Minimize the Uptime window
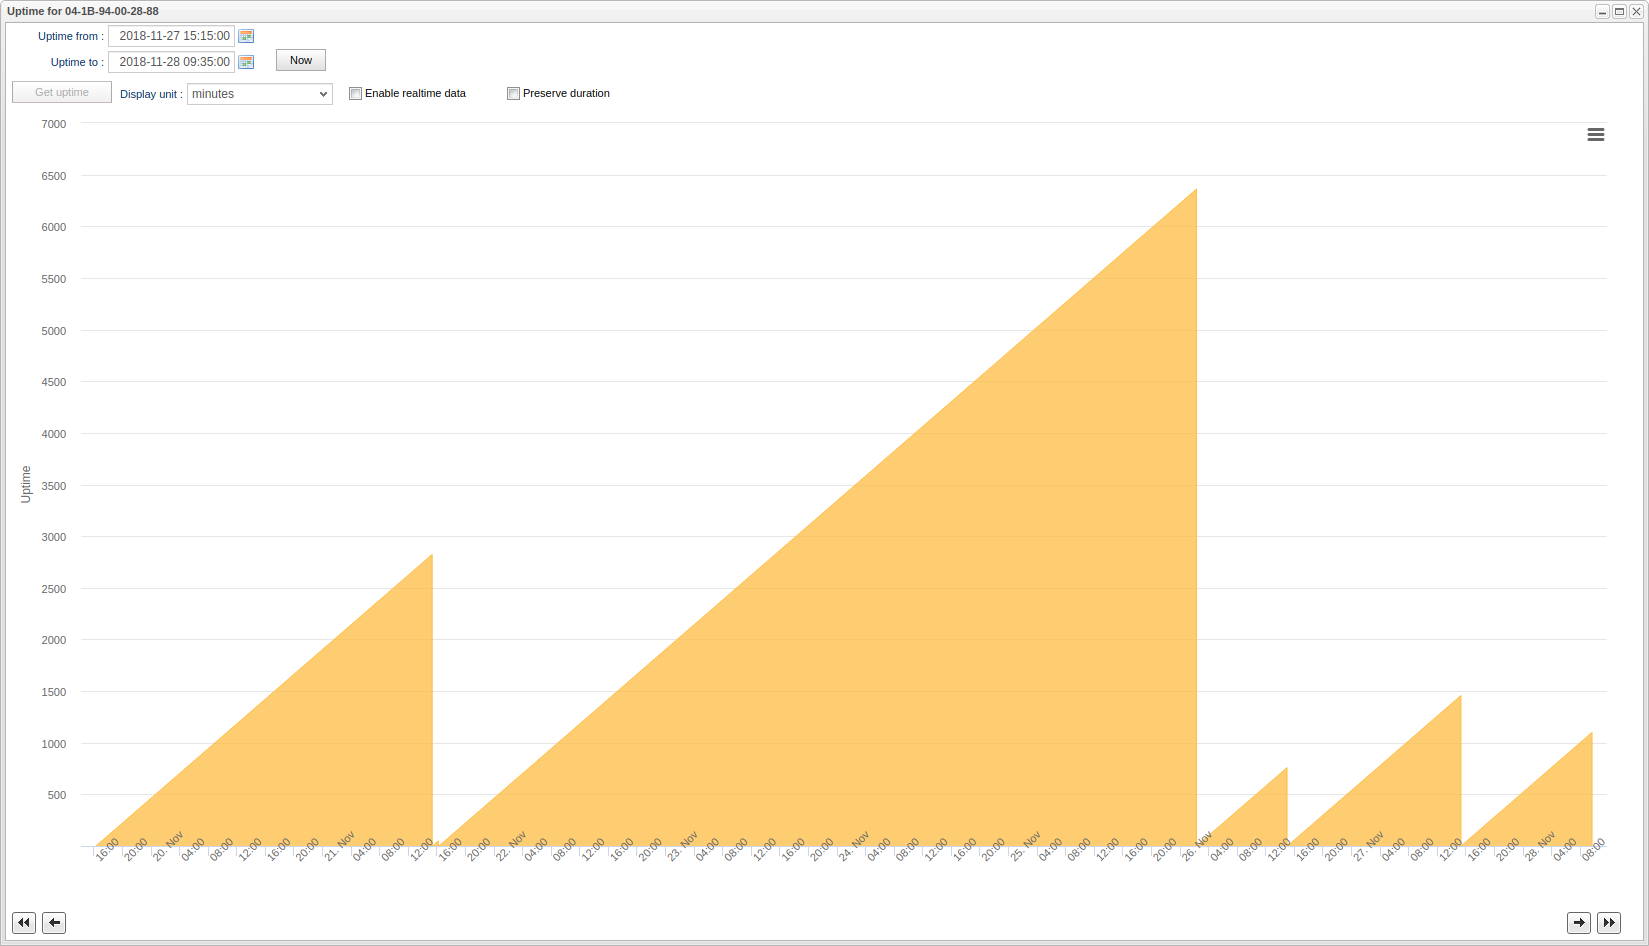 (1602, 12)
